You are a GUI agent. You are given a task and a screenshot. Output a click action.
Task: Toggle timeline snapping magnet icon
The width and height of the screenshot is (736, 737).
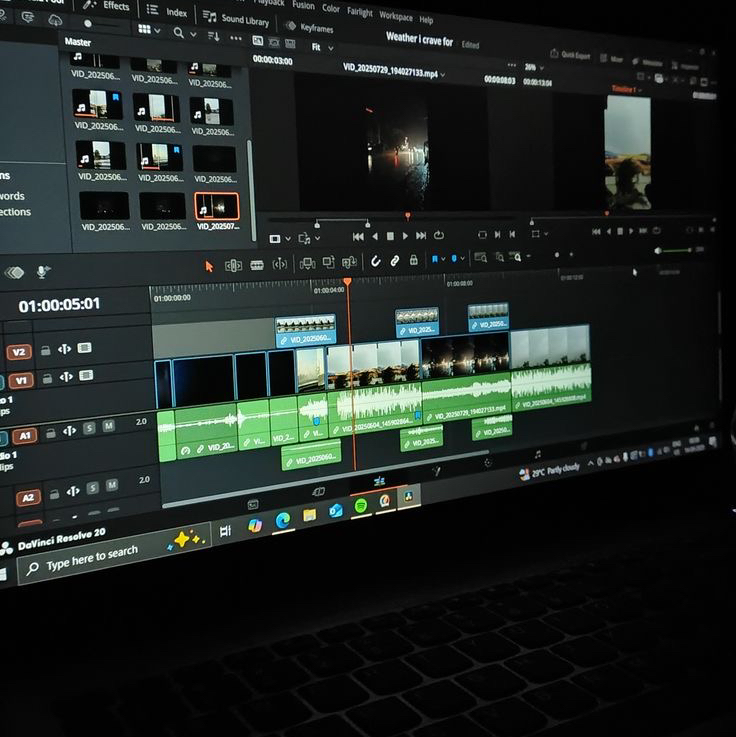(375, 261)
